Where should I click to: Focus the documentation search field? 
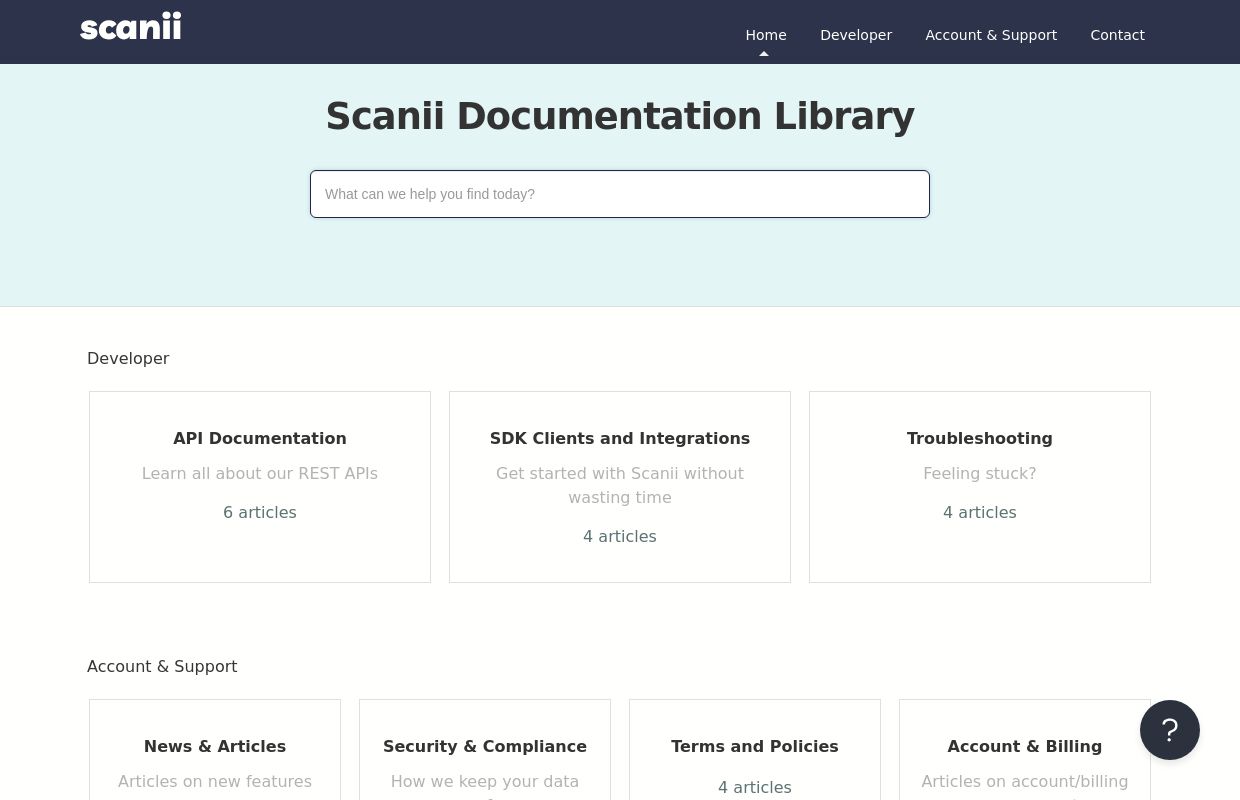click(x=620, y=194)
